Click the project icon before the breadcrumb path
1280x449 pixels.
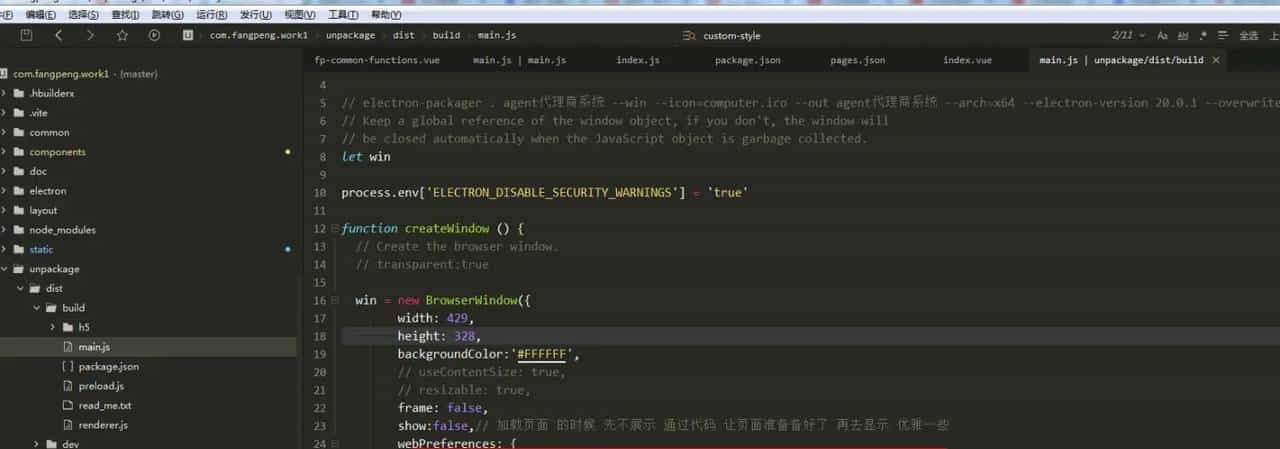187,35
